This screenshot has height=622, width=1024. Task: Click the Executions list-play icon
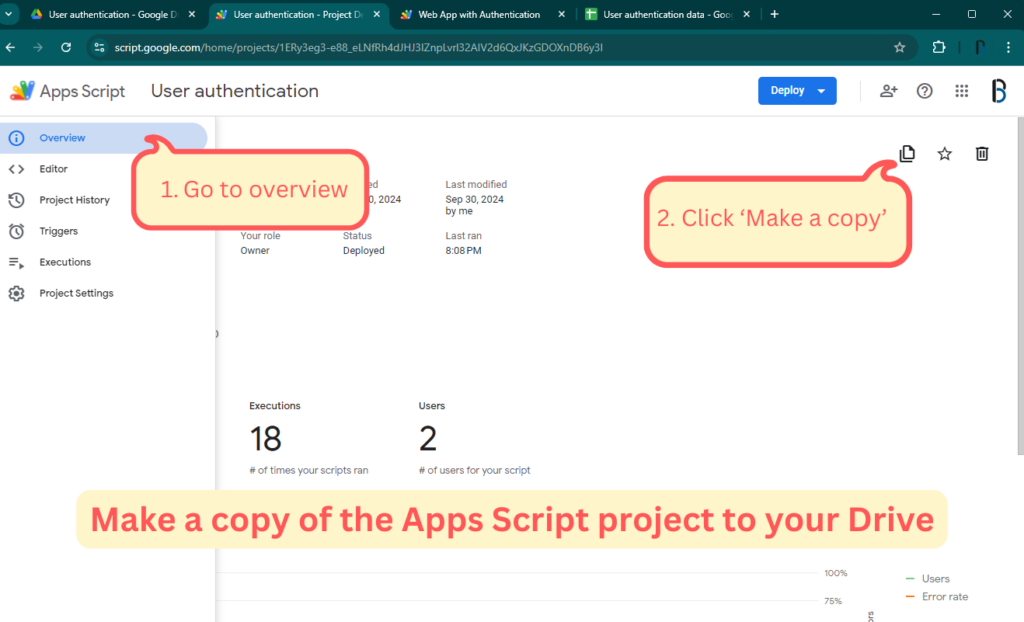click(x=16, y=263)
